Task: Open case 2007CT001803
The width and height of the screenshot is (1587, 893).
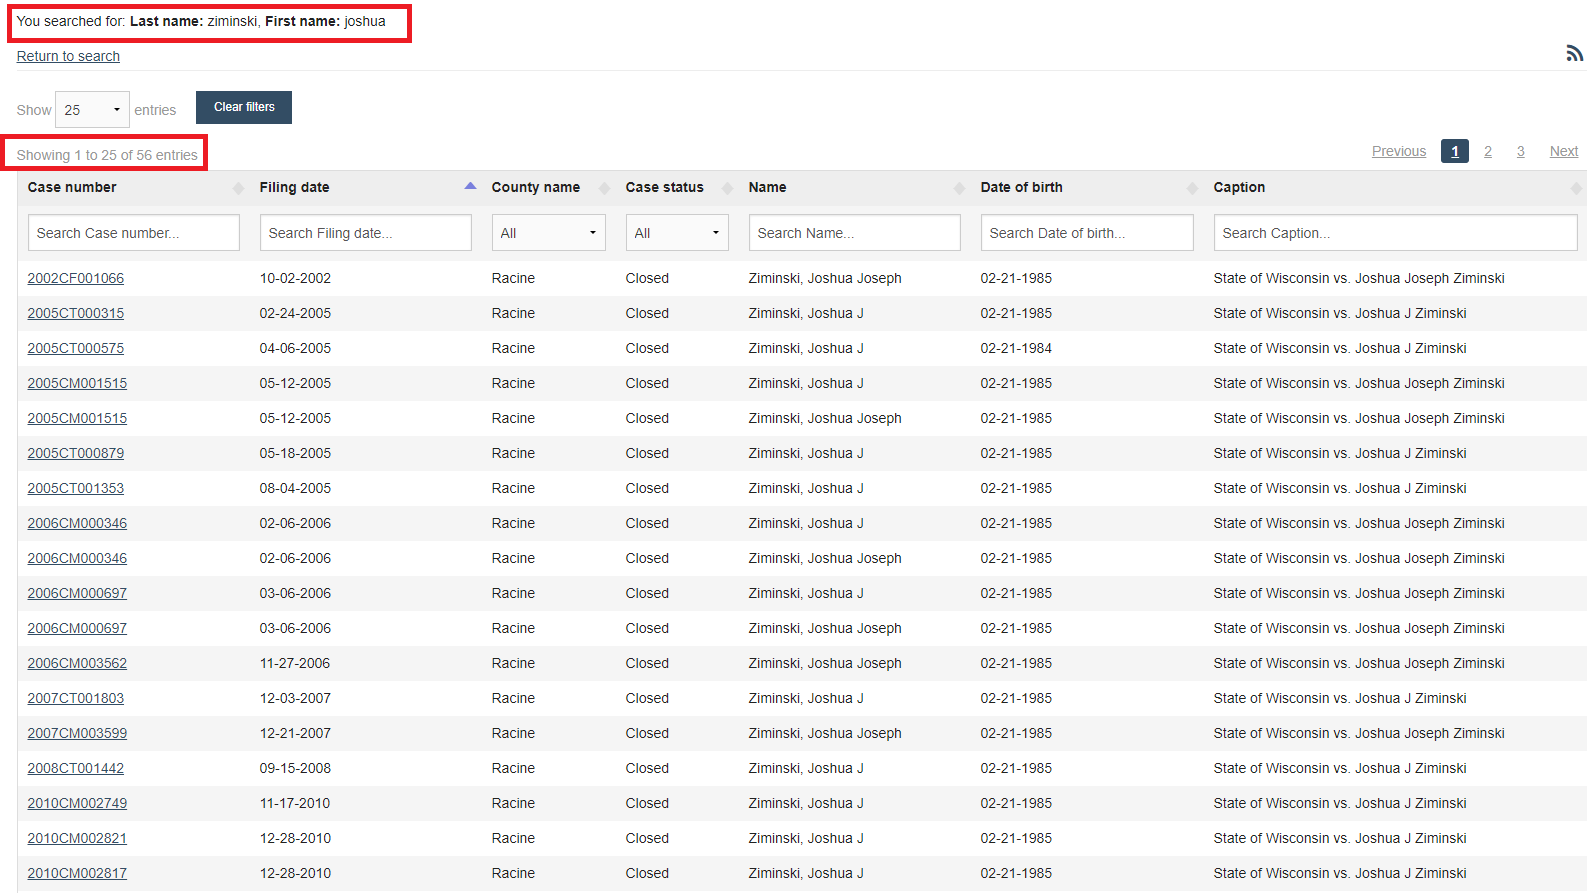Action: (76, 698)
